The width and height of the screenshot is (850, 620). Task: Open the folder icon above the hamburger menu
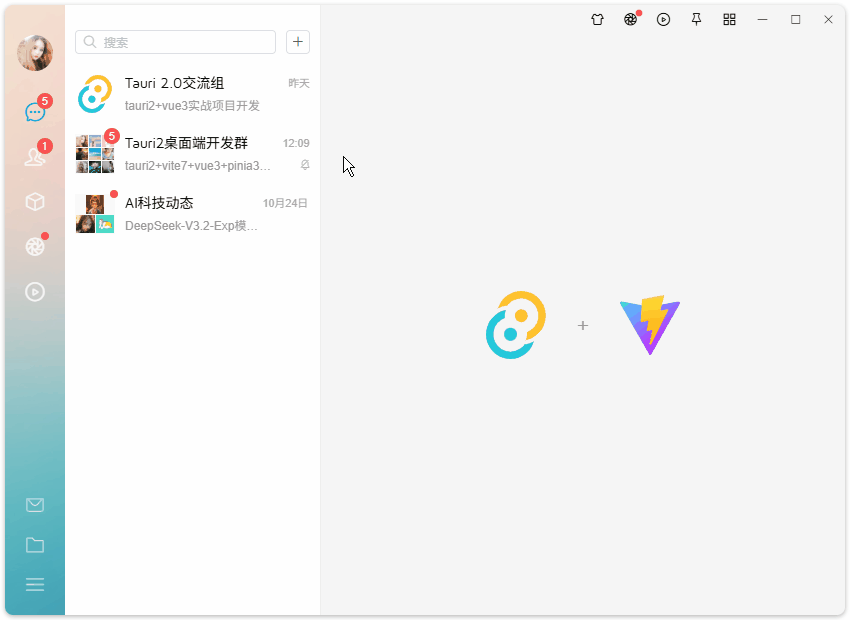35,544
